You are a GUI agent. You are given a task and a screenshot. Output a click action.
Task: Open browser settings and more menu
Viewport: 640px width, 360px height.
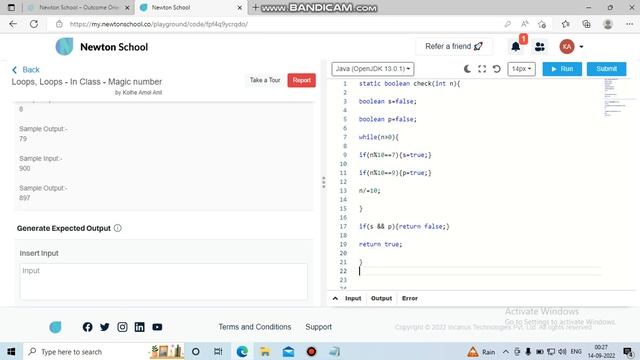(x=629, y=24)
